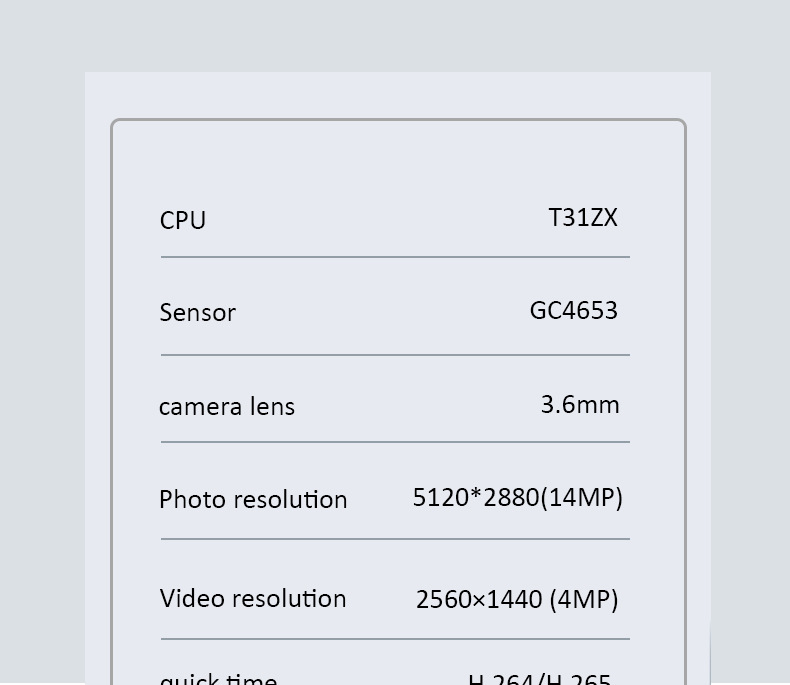Click the Photo resolution label
This screenshot has width=790, height=685.
click(253, 499)
